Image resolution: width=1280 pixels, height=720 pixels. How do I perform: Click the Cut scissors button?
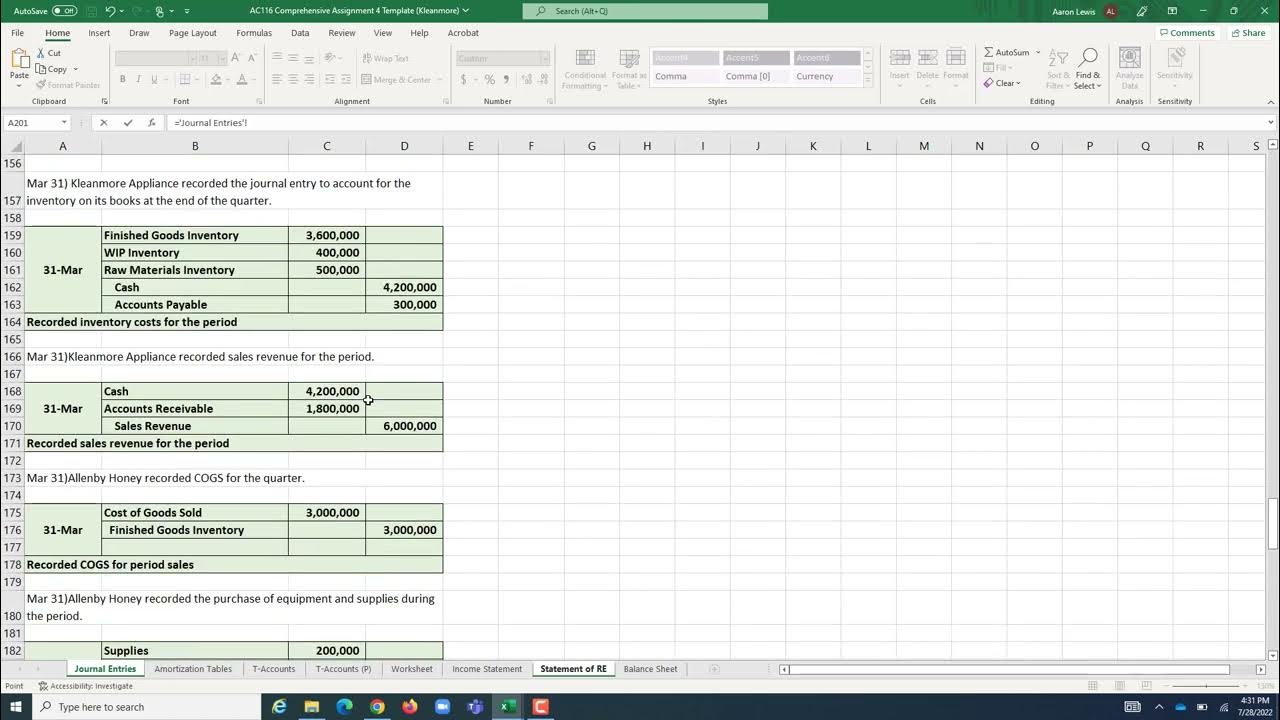49,53
